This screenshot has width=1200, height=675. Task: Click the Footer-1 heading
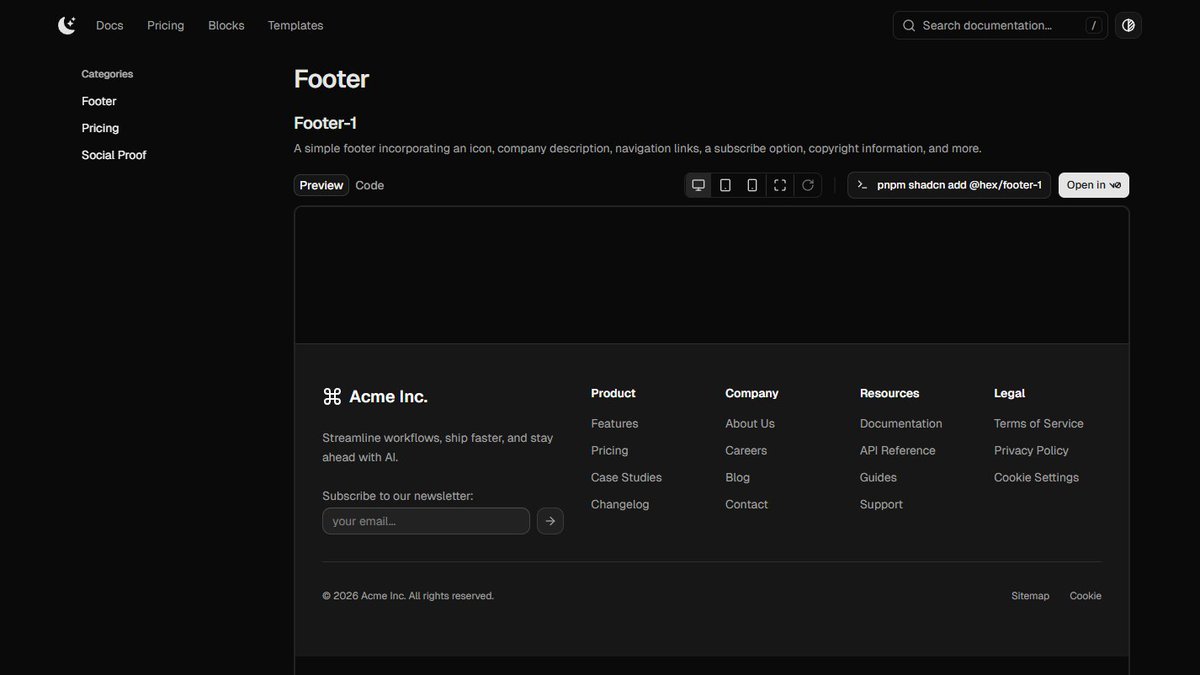325,123
